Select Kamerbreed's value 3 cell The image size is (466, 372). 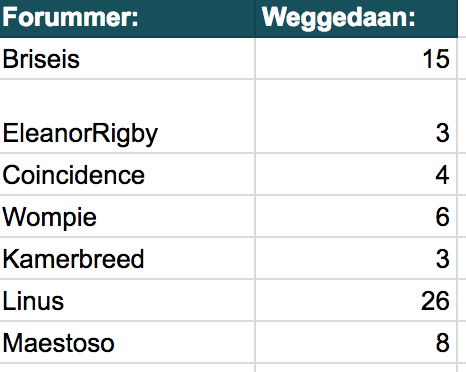tap(356, 258)
